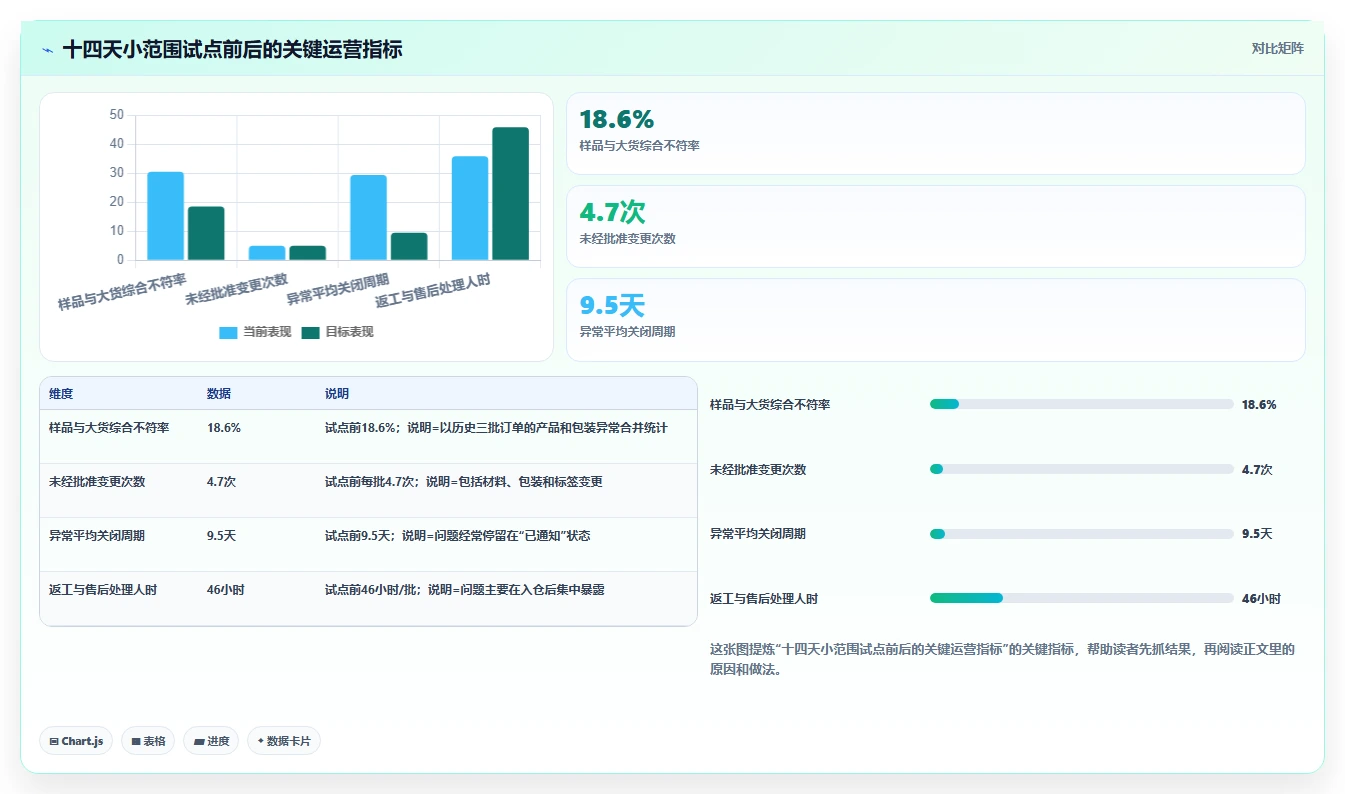Image resolution: width=1345 pixels, height=794 pixels.
Task: Click the description starting 试点前46小时/批
Action: coord(465,589)
